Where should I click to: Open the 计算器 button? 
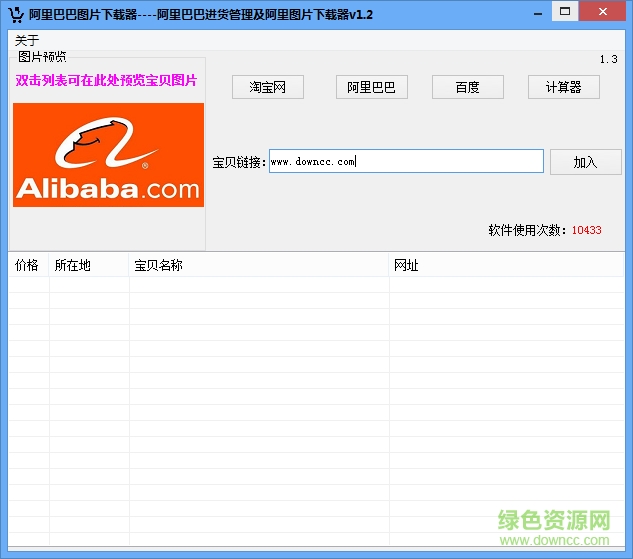point(564,87)
